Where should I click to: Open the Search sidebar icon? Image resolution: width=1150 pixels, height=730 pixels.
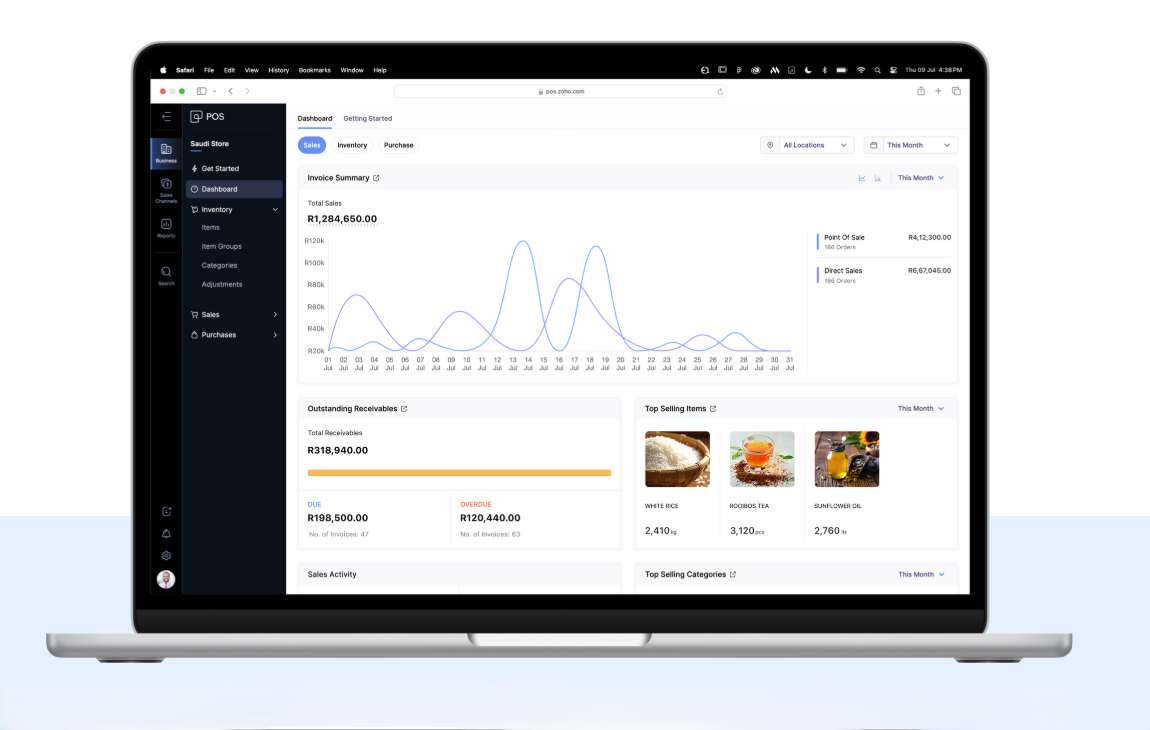pyautogui.click(x=166, y=276)
